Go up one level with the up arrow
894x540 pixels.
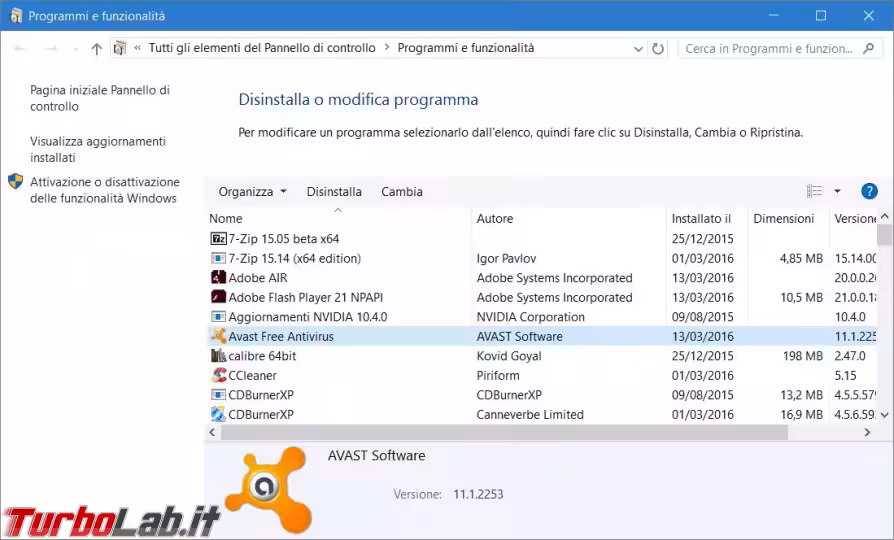(x=96, y=49)
